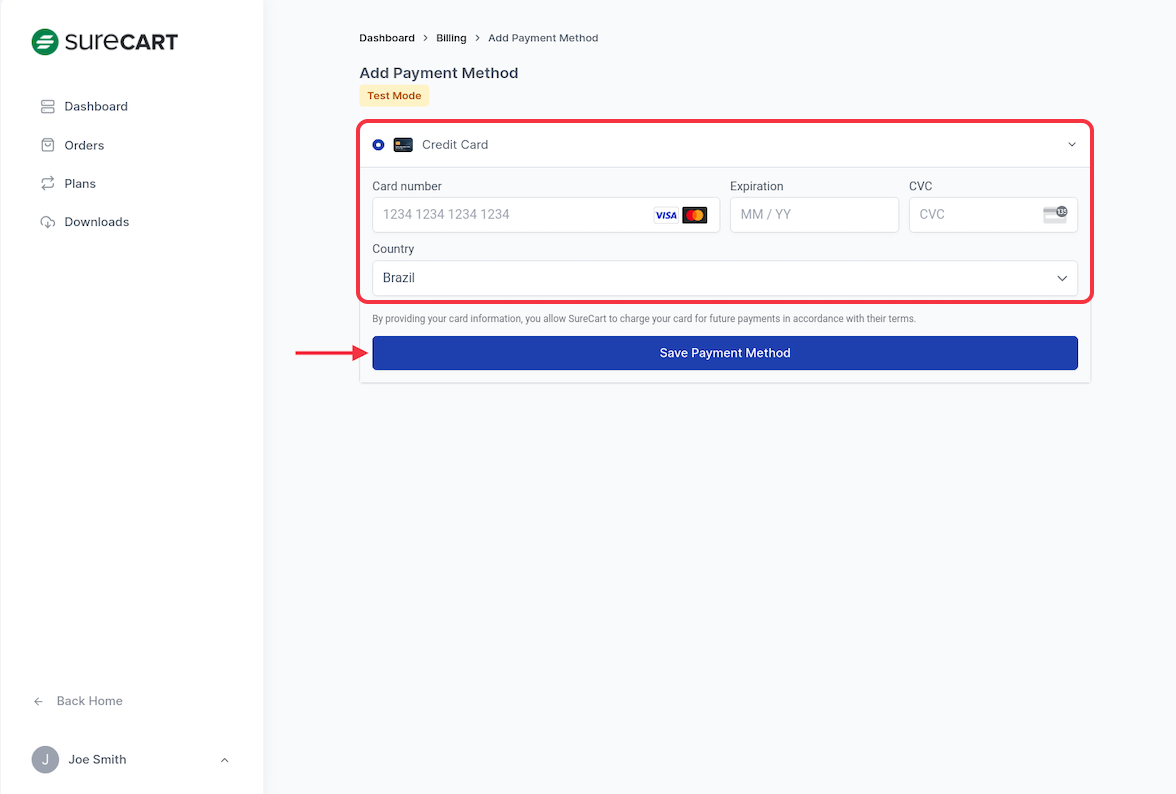Click the Billing breadcrumb link
This screenshot has width=1176, height=794.
pyautogui.click(x=451, y=38)
